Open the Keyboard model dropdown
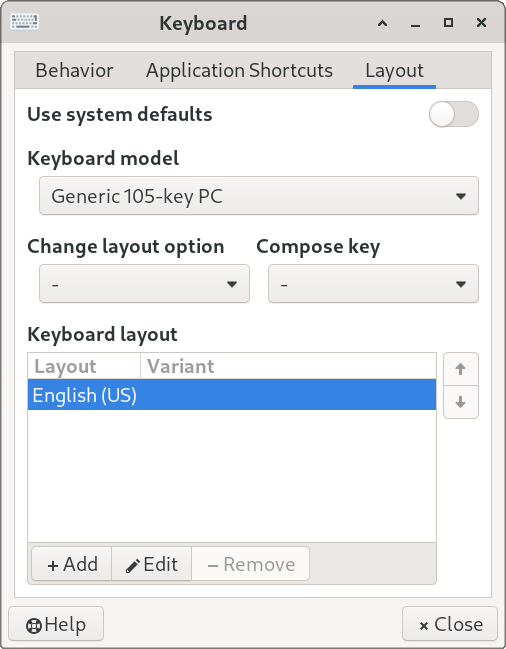Viewport: 506px width, 649px height. 259,196
